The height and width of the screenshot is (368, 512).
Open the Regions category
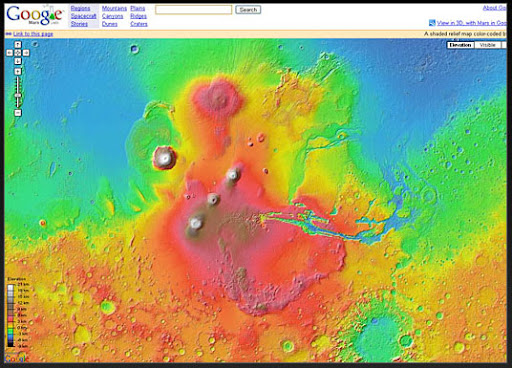pyautogui.click(x=81, y=8)
